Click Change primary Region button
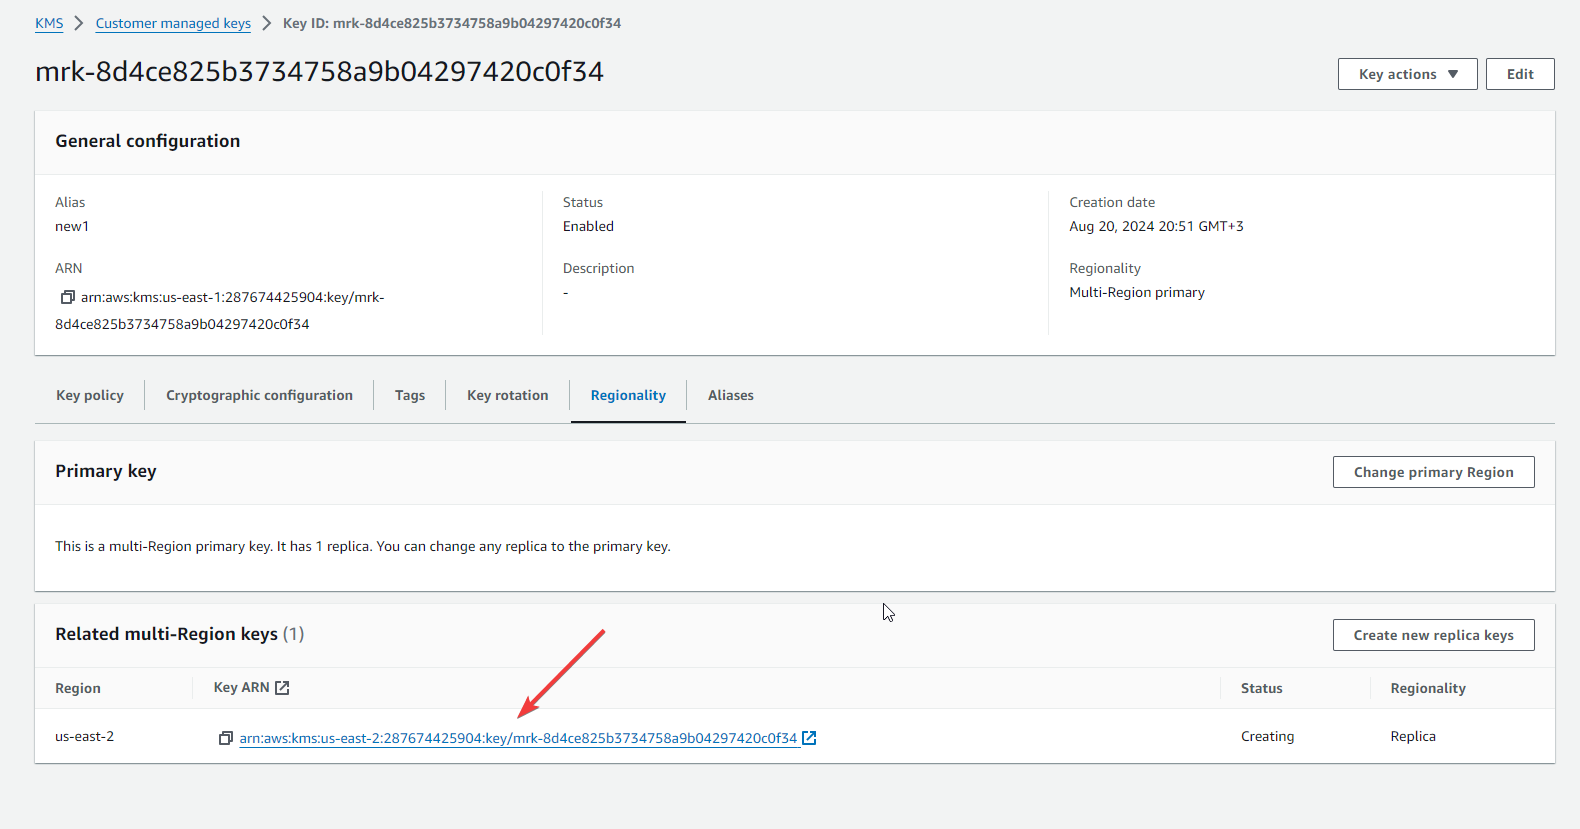This screenshot has height=829, width=1580. (x=1433, y=472)
